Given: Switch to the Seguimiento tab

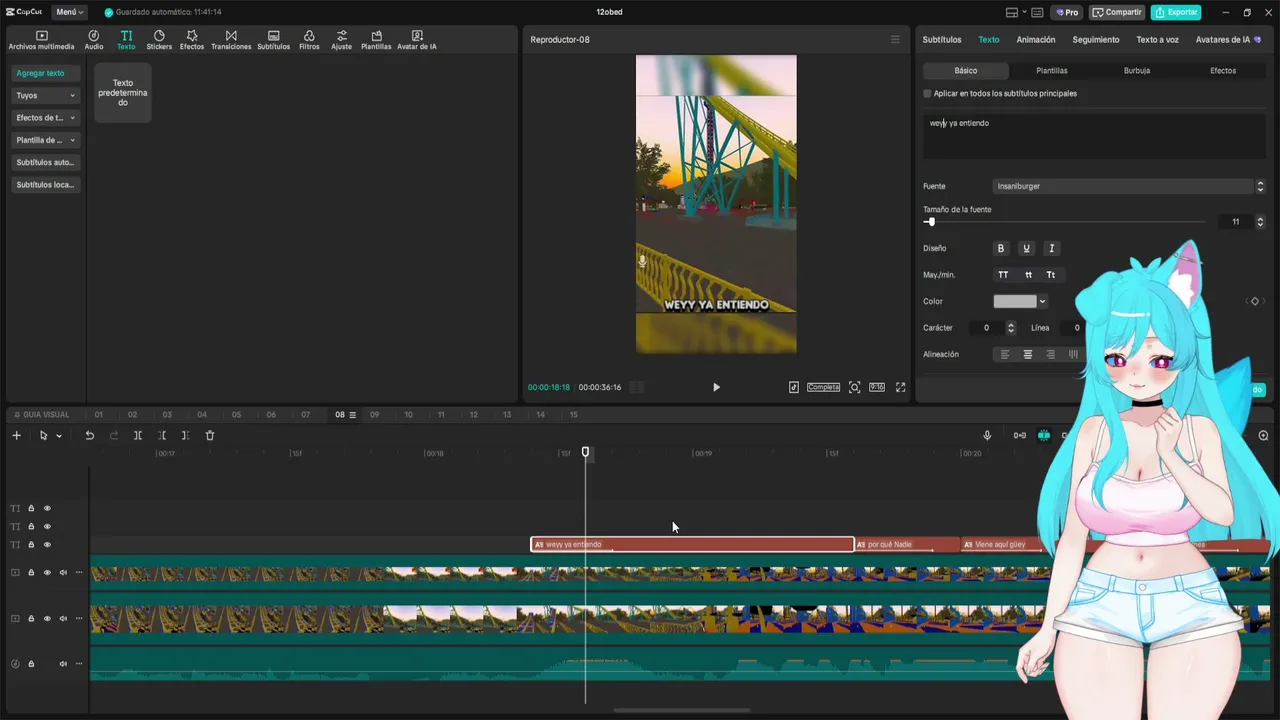Looking at the screenshot, I should click(1096, 40).
